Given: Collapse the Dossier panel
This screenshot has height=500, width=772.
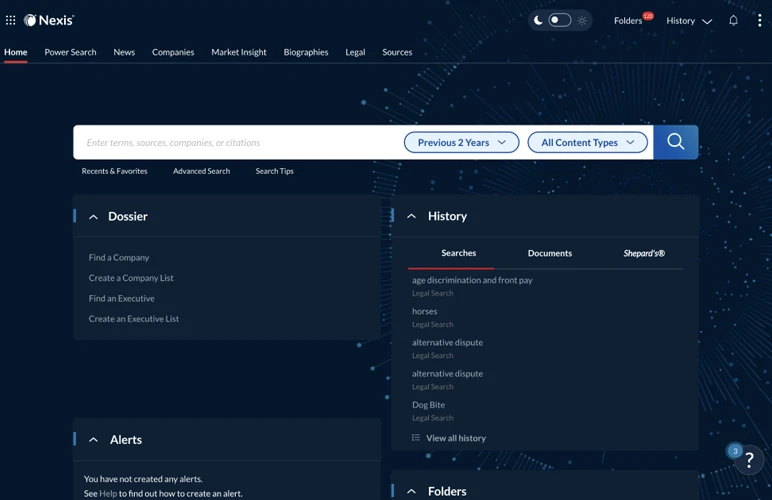Looking at the screenshot, I should 93,217.
